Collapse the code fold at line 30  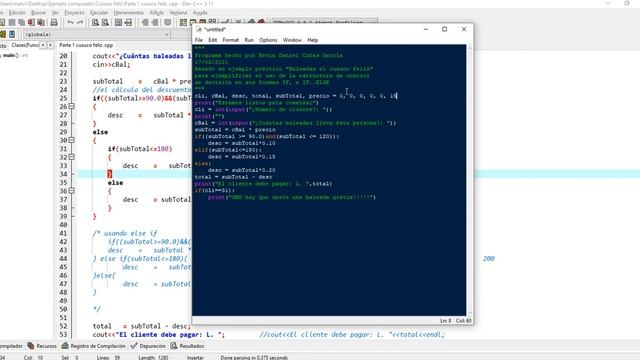click(x=71, y=140)
